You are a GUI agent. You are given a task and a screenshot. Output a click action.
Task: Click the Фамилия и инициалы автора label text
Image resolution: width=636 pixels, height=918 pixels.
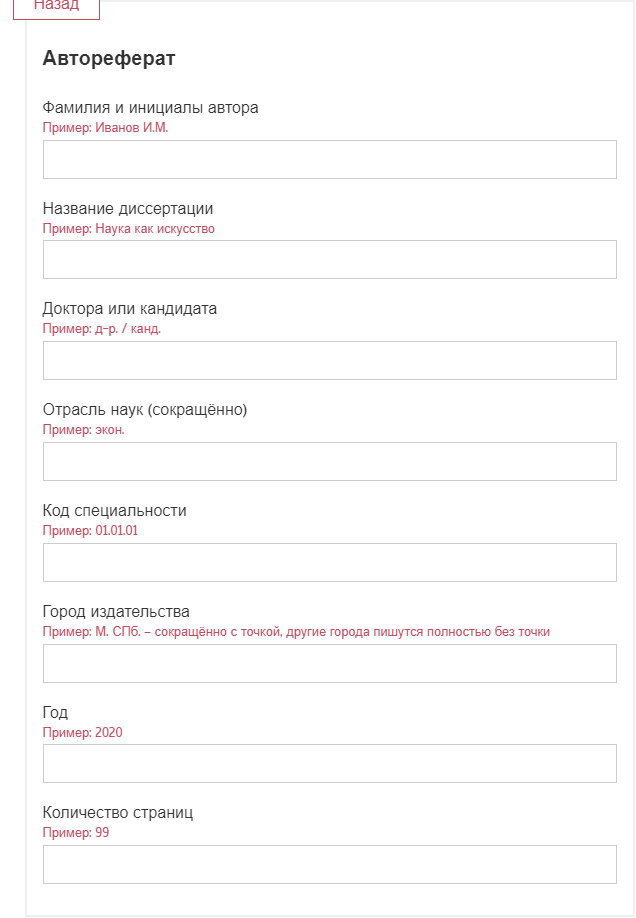tap(151, 108)
